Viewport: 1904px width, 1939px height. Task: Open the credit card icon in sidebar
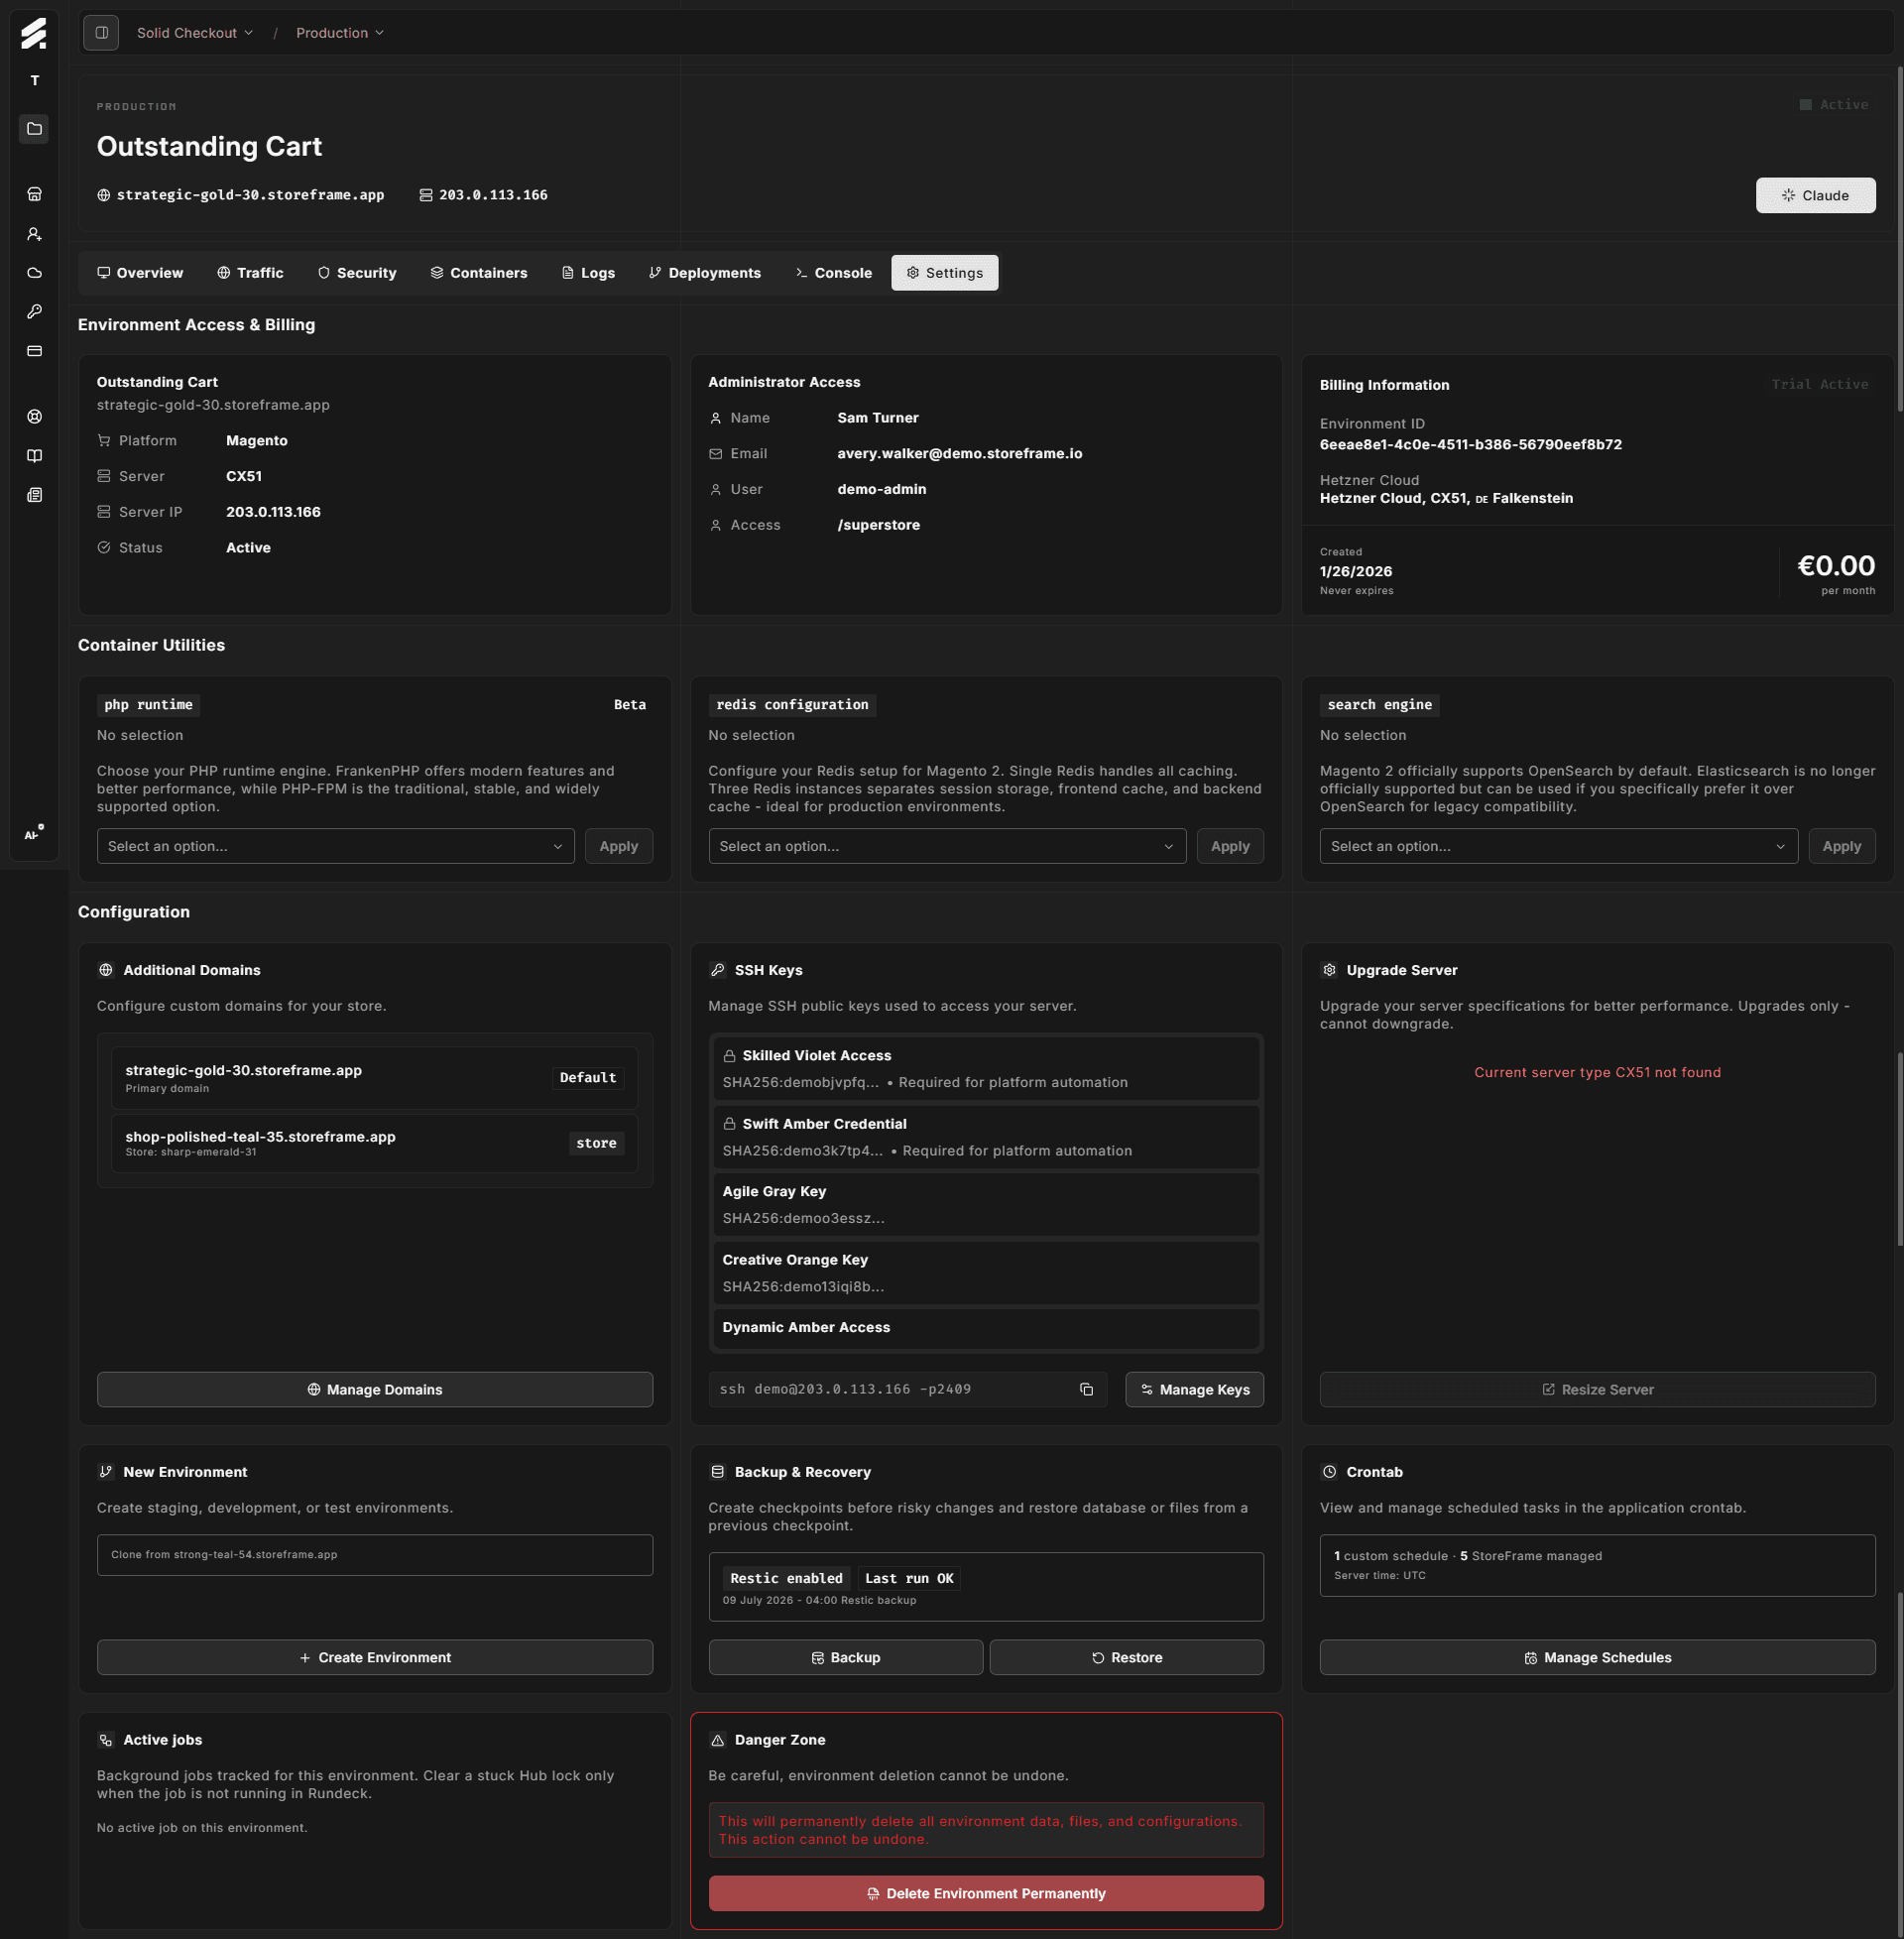pos(34,351)
